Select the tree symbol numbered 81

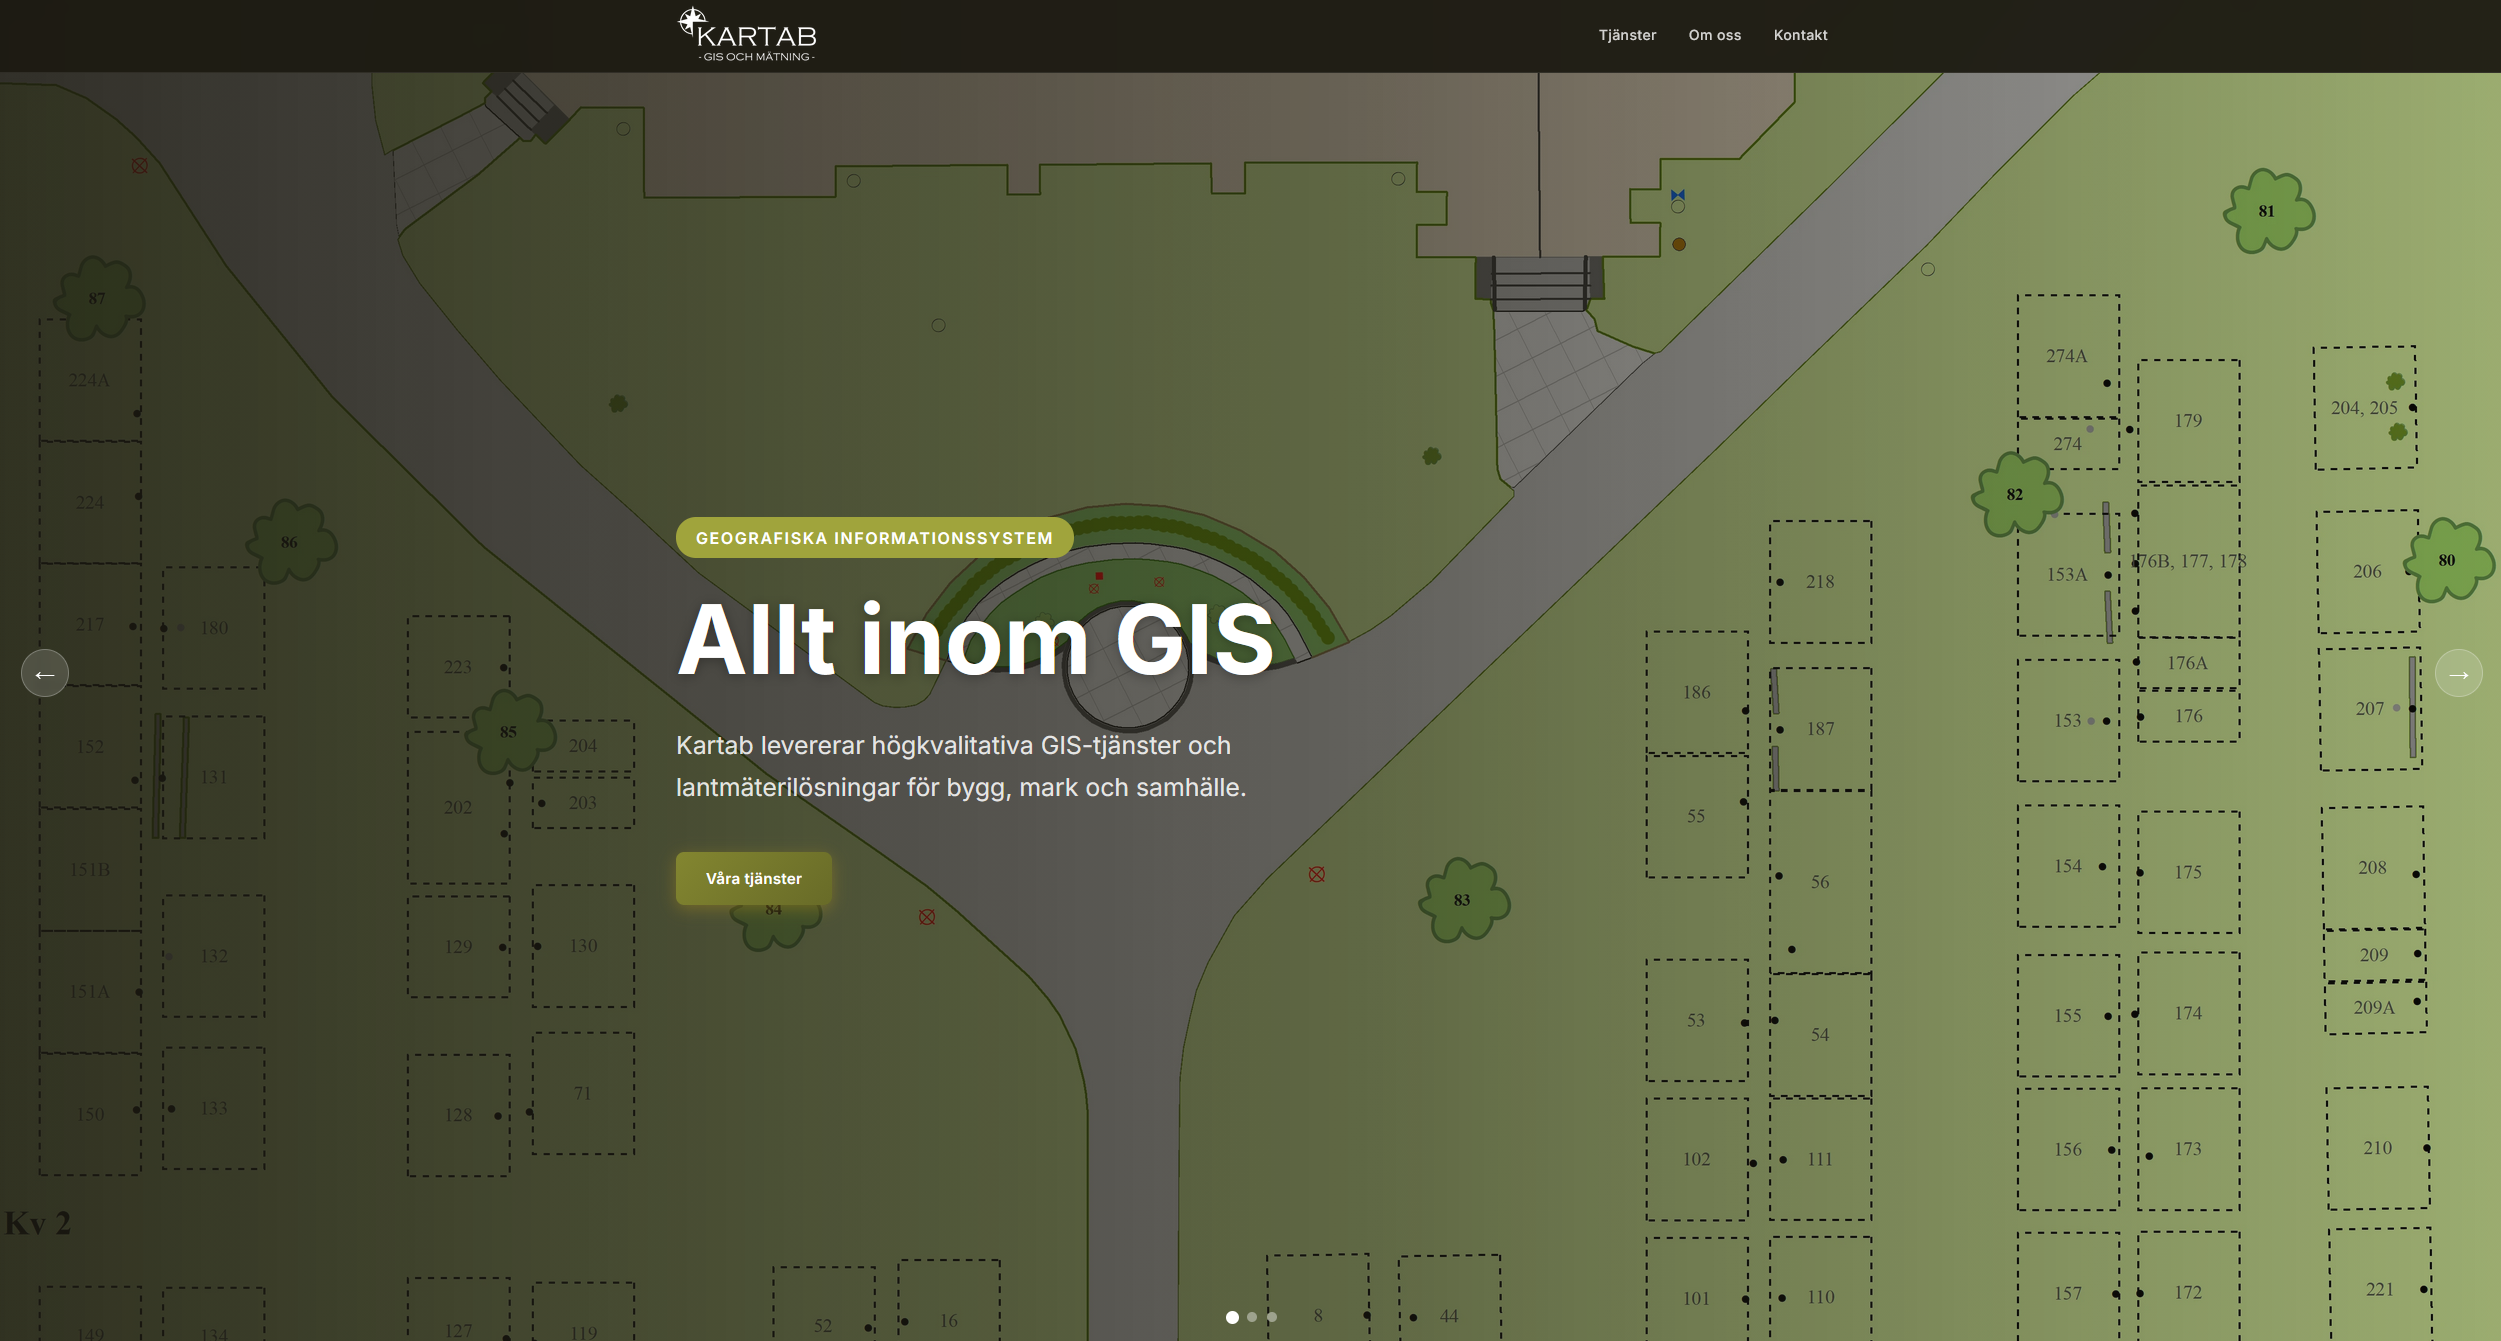[x=2267, y=211]
